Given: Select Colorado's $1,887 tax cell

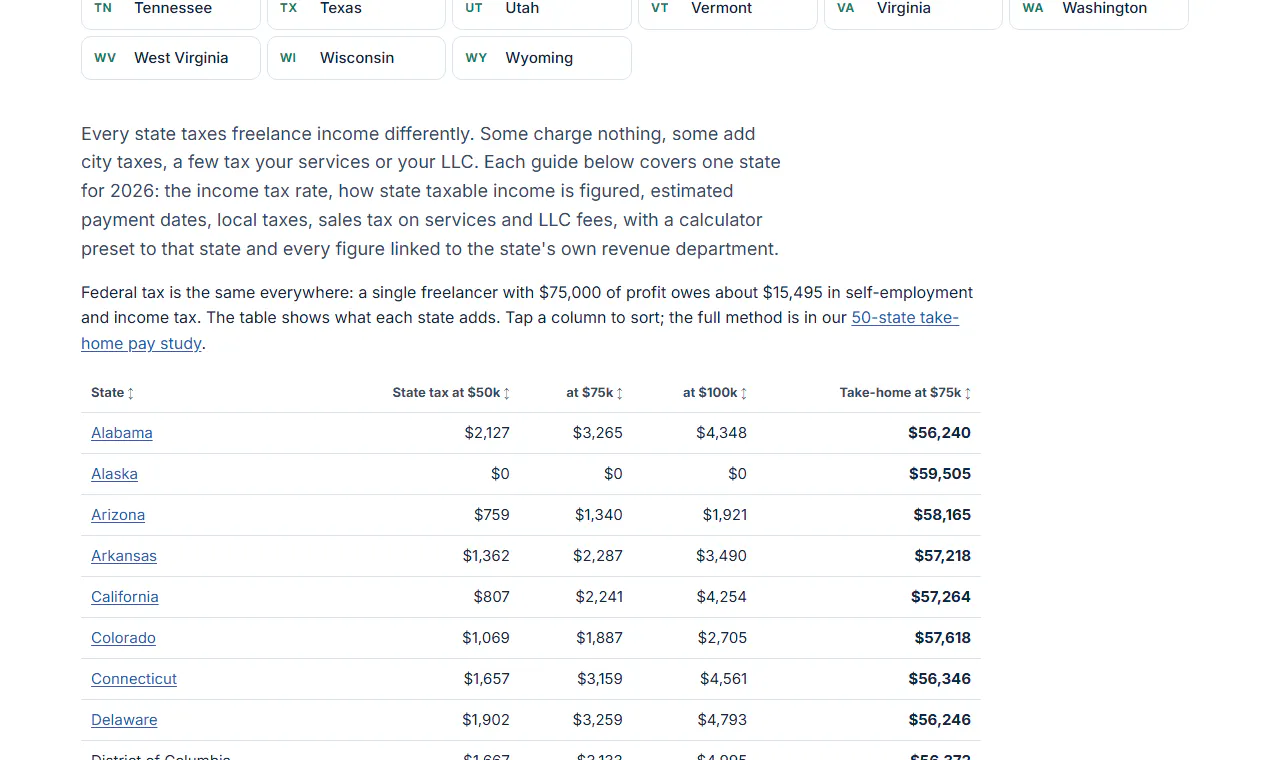Looking at the screenshot, I should [599, 638].
